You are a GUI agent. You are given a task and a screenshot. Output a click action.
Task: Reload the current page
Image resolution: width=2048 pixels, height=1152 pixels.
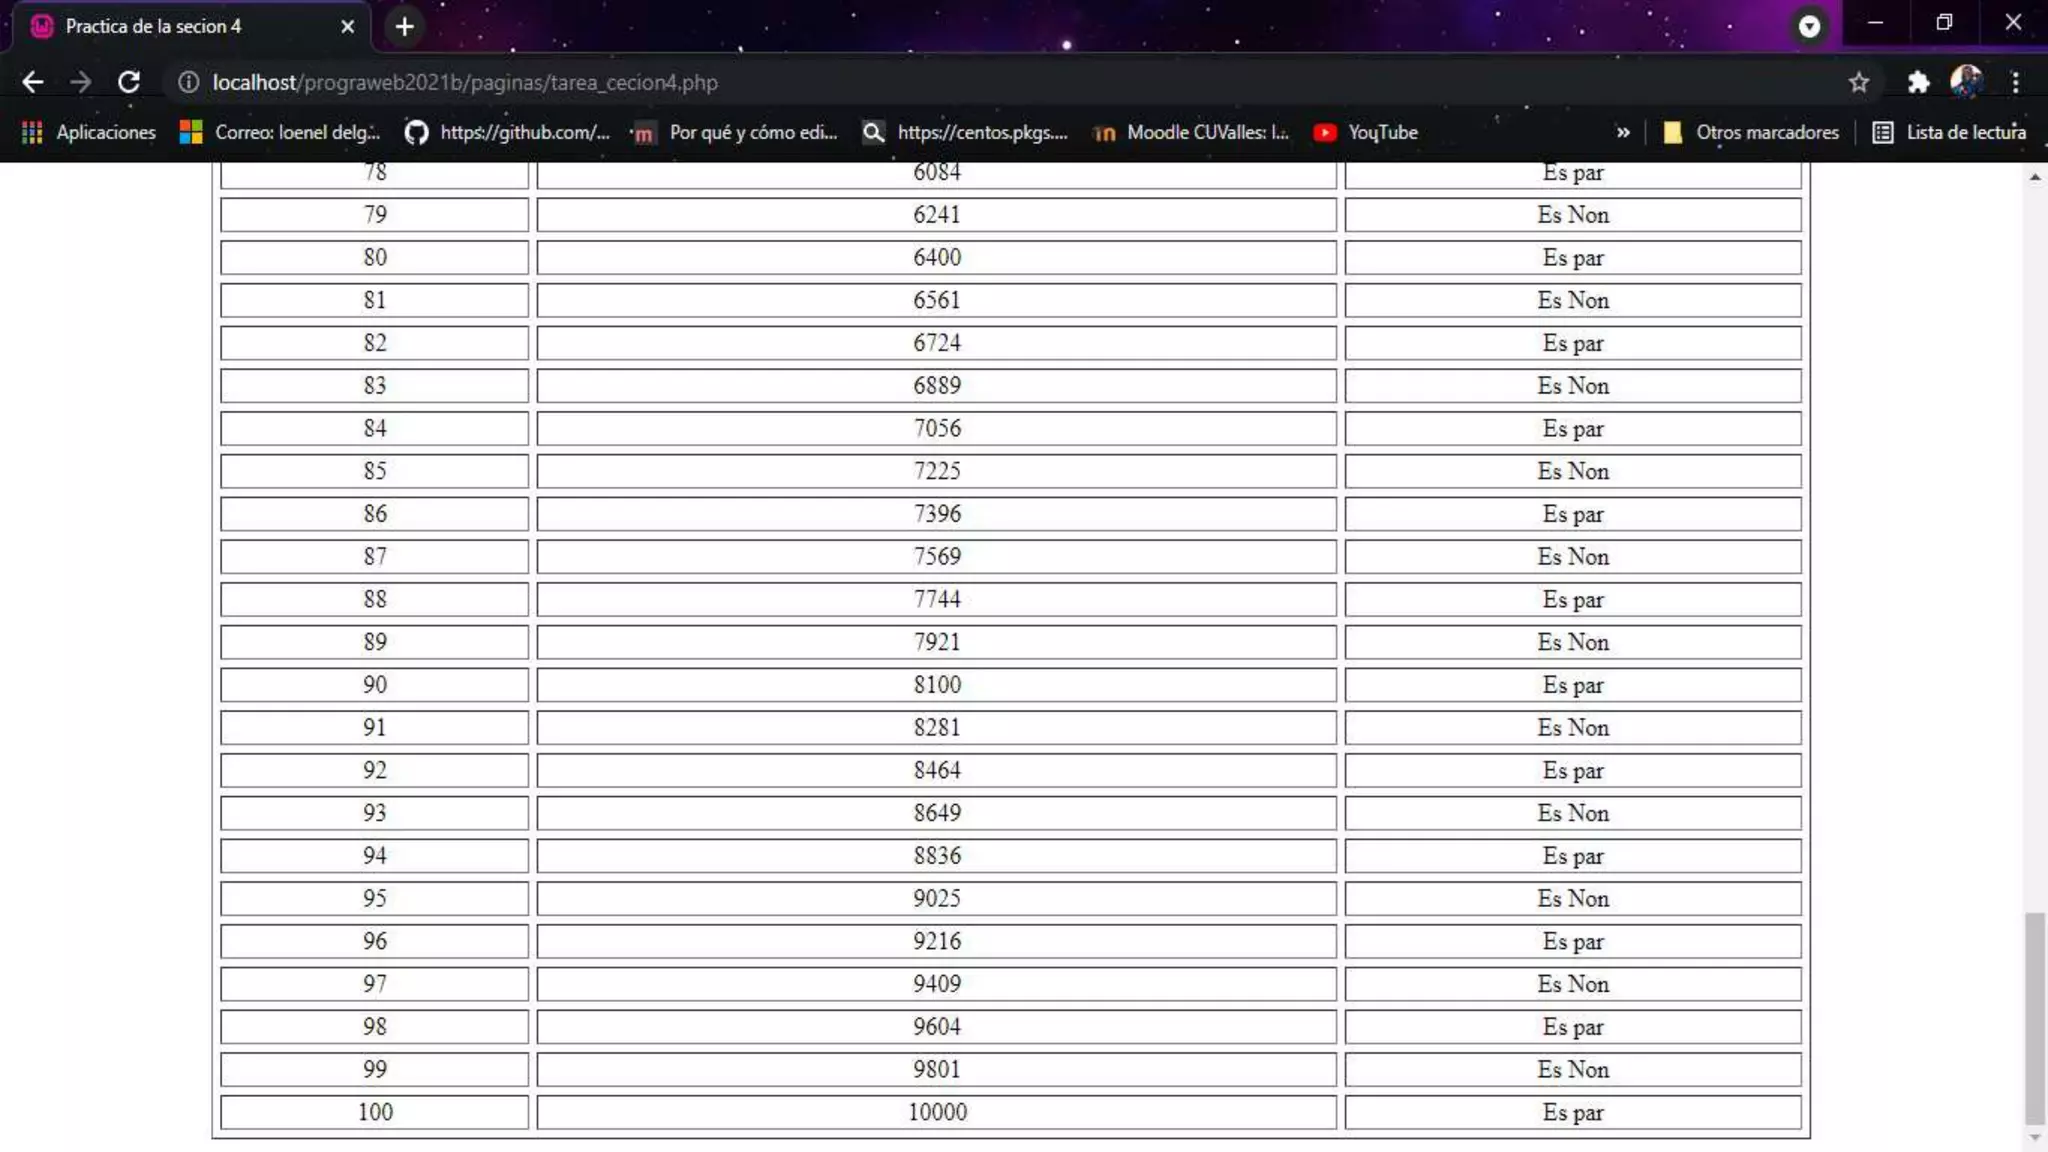[129, 82]
